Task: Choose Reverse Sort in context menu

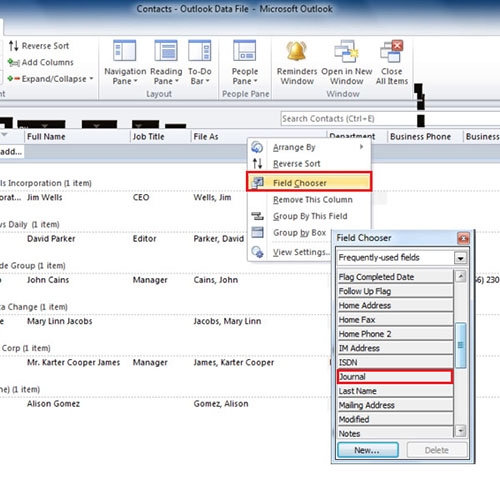Action: tap(309, 164)
